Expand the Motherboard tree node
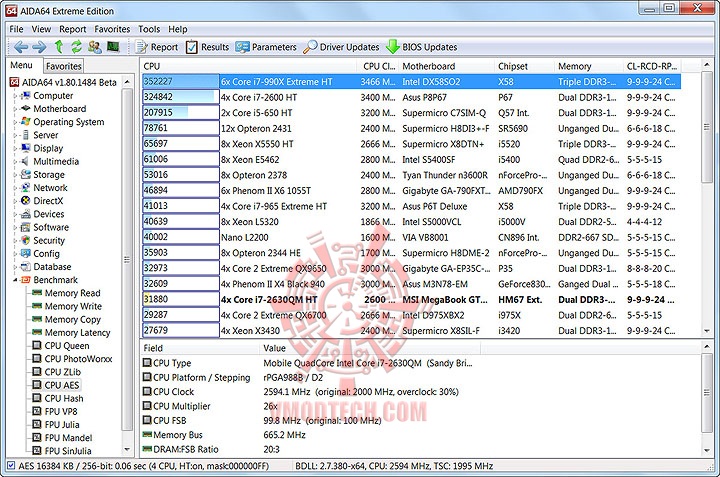The image size is (720, 477). point(15,109)
